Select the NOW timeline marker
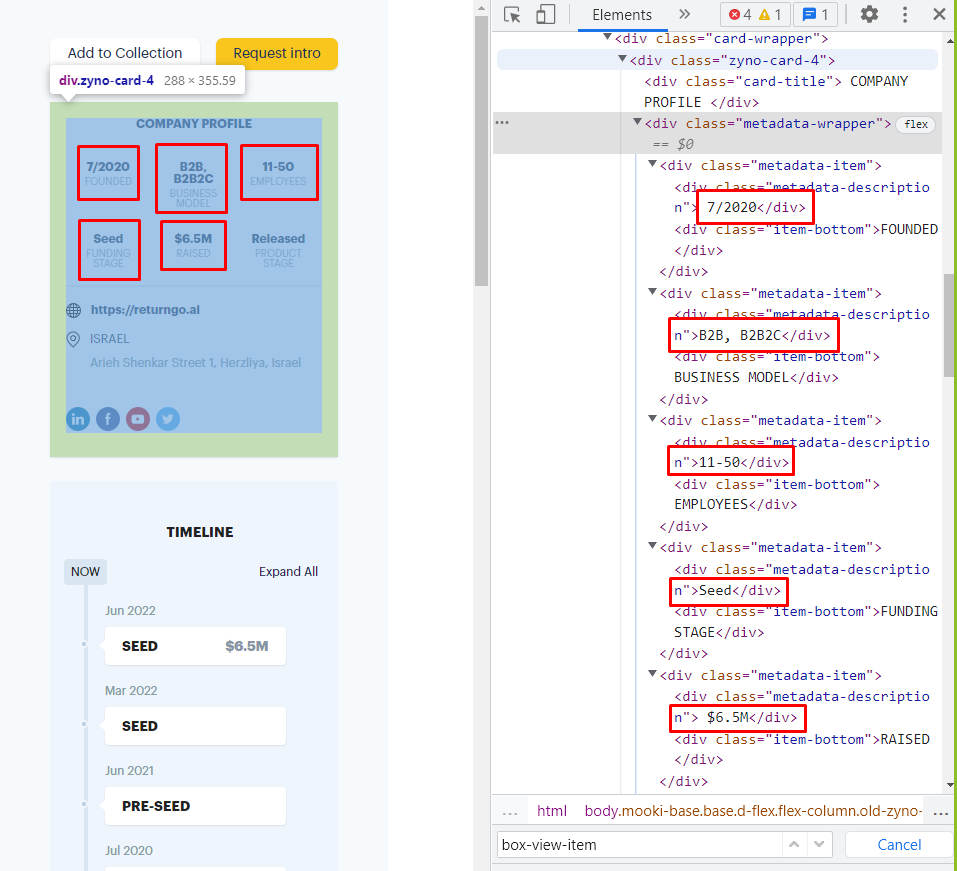 85,571
